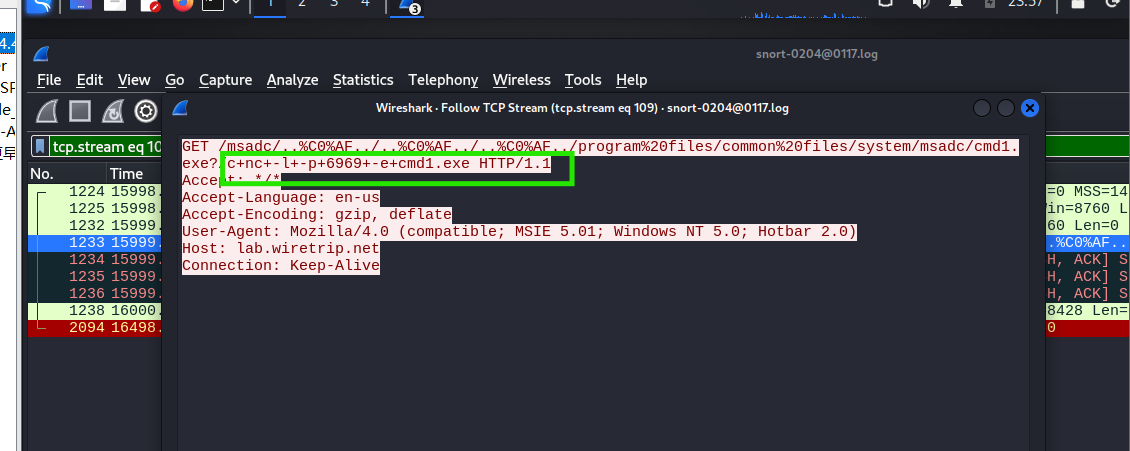Start capturing packets with the shark fin icon
The width and height of the screenshot is (1130, 451).
pyautogui.click(x=47, y=111)
